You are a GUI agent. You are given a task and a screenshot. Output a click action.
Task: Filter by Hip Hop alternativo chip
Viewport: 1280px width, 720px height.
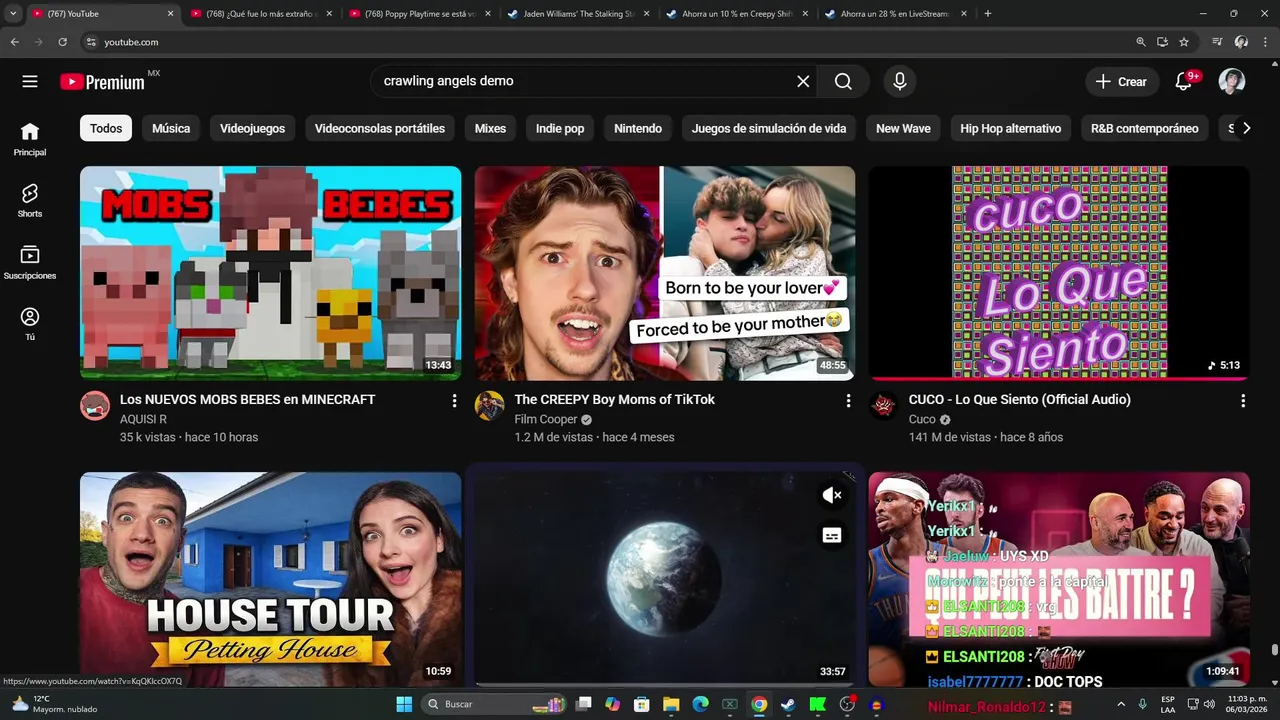coord(1010,128)
